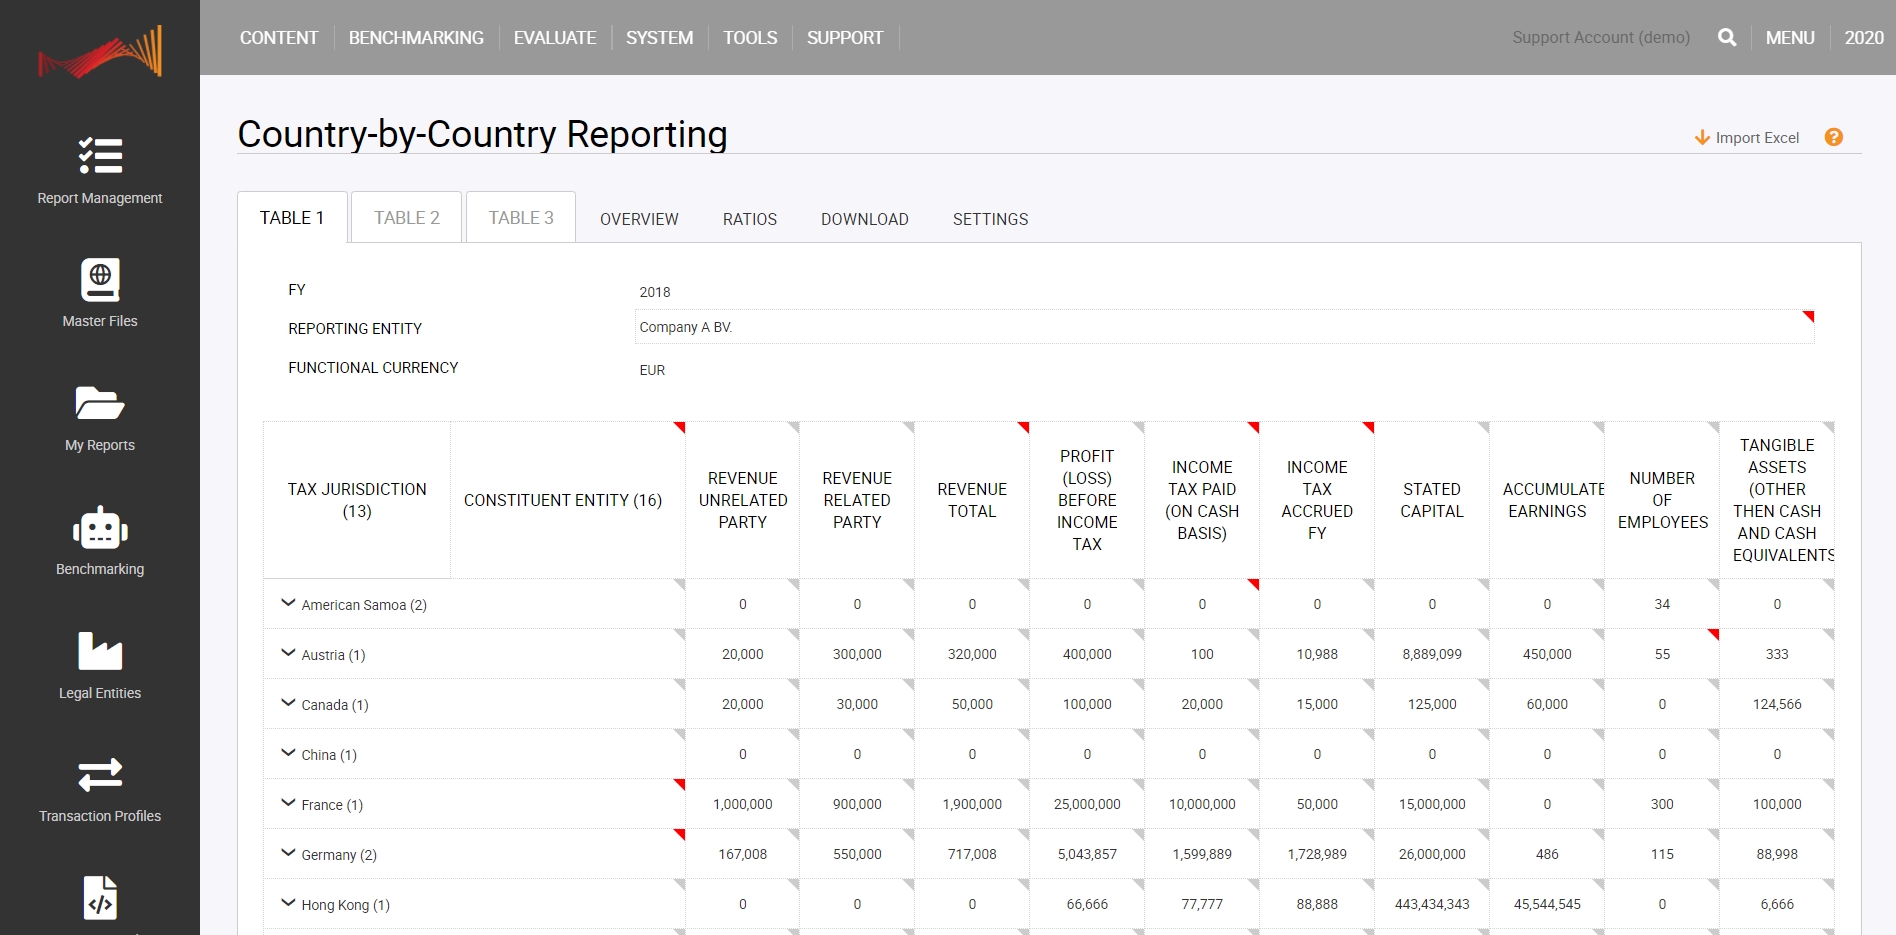Click the Import Excel link
Viewport: 1896px width, 935px height.
(x=1747, y=138)
